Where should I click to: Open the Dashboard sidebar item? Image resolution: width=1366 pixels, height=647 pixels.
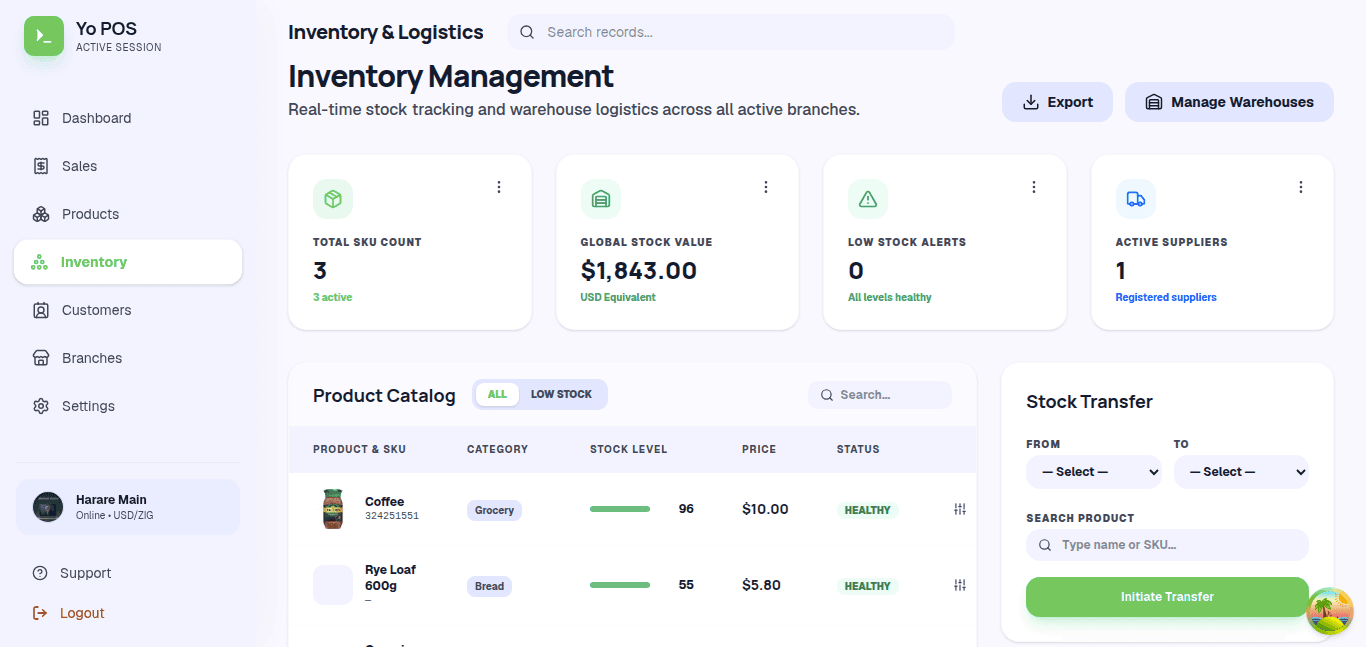coord(128,118)
